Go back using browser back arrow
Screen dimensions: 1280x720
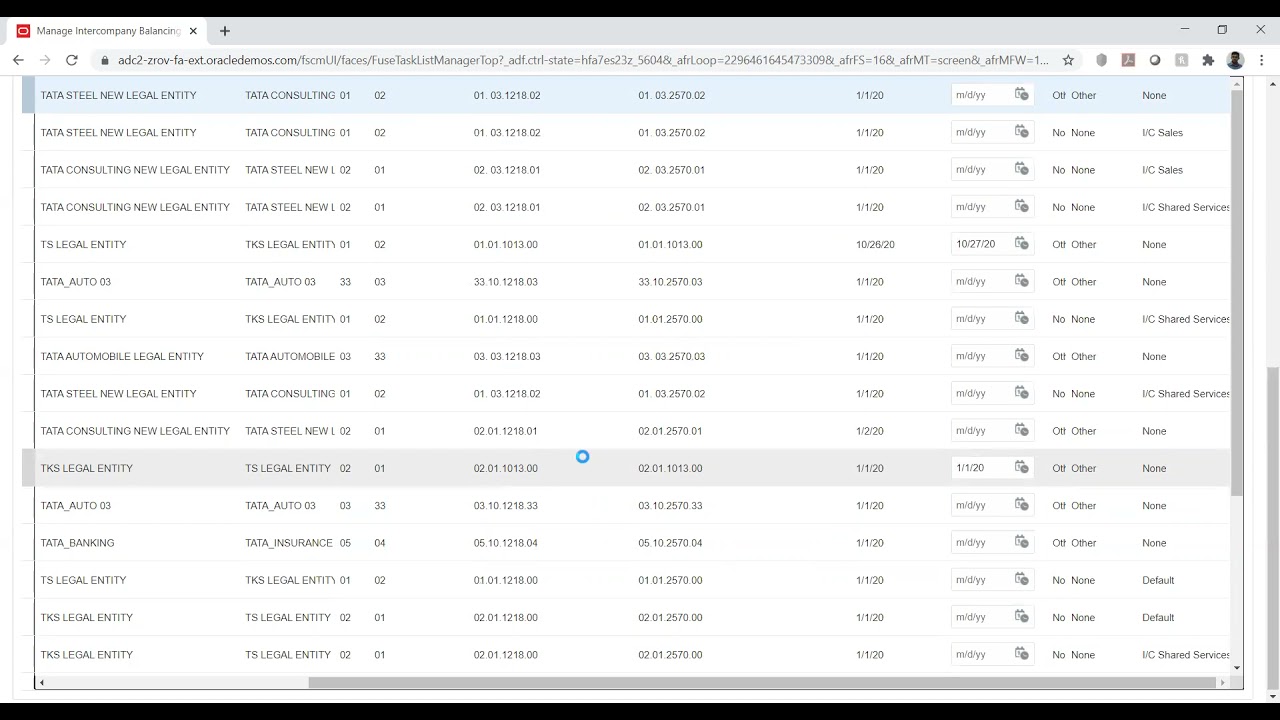pyautogui.click(x=18, y=60)
